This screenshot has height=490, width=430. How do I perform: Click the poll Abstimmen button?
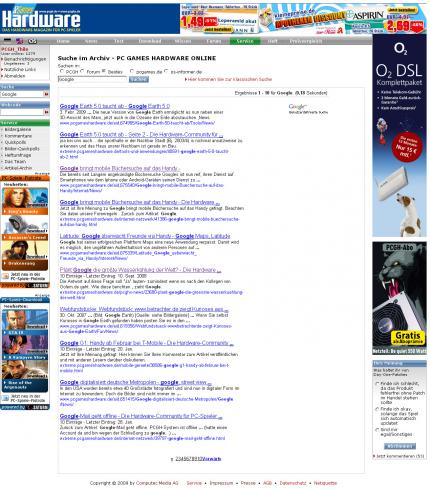[x=400, y=446]
